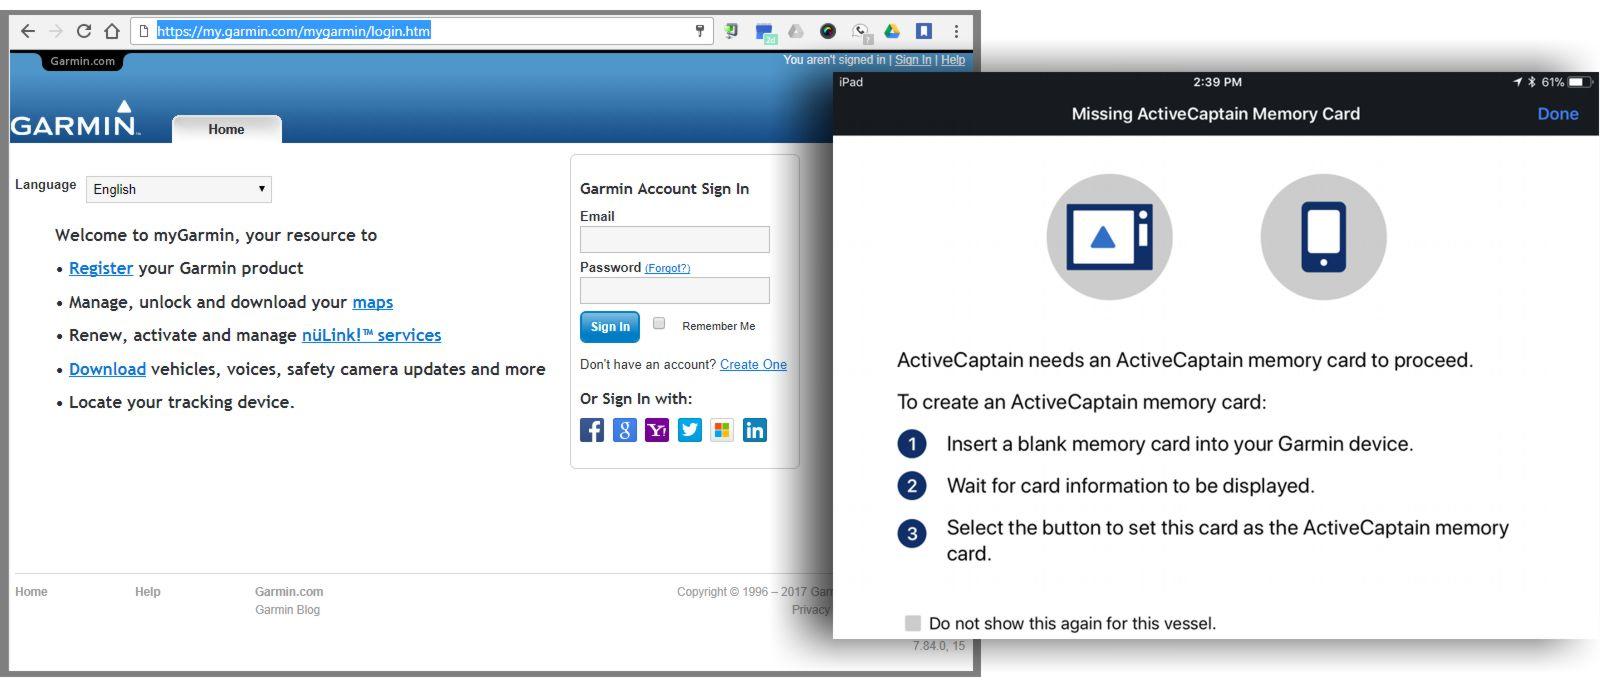Tap the 2:39 PM clock

click(1217, 82)
